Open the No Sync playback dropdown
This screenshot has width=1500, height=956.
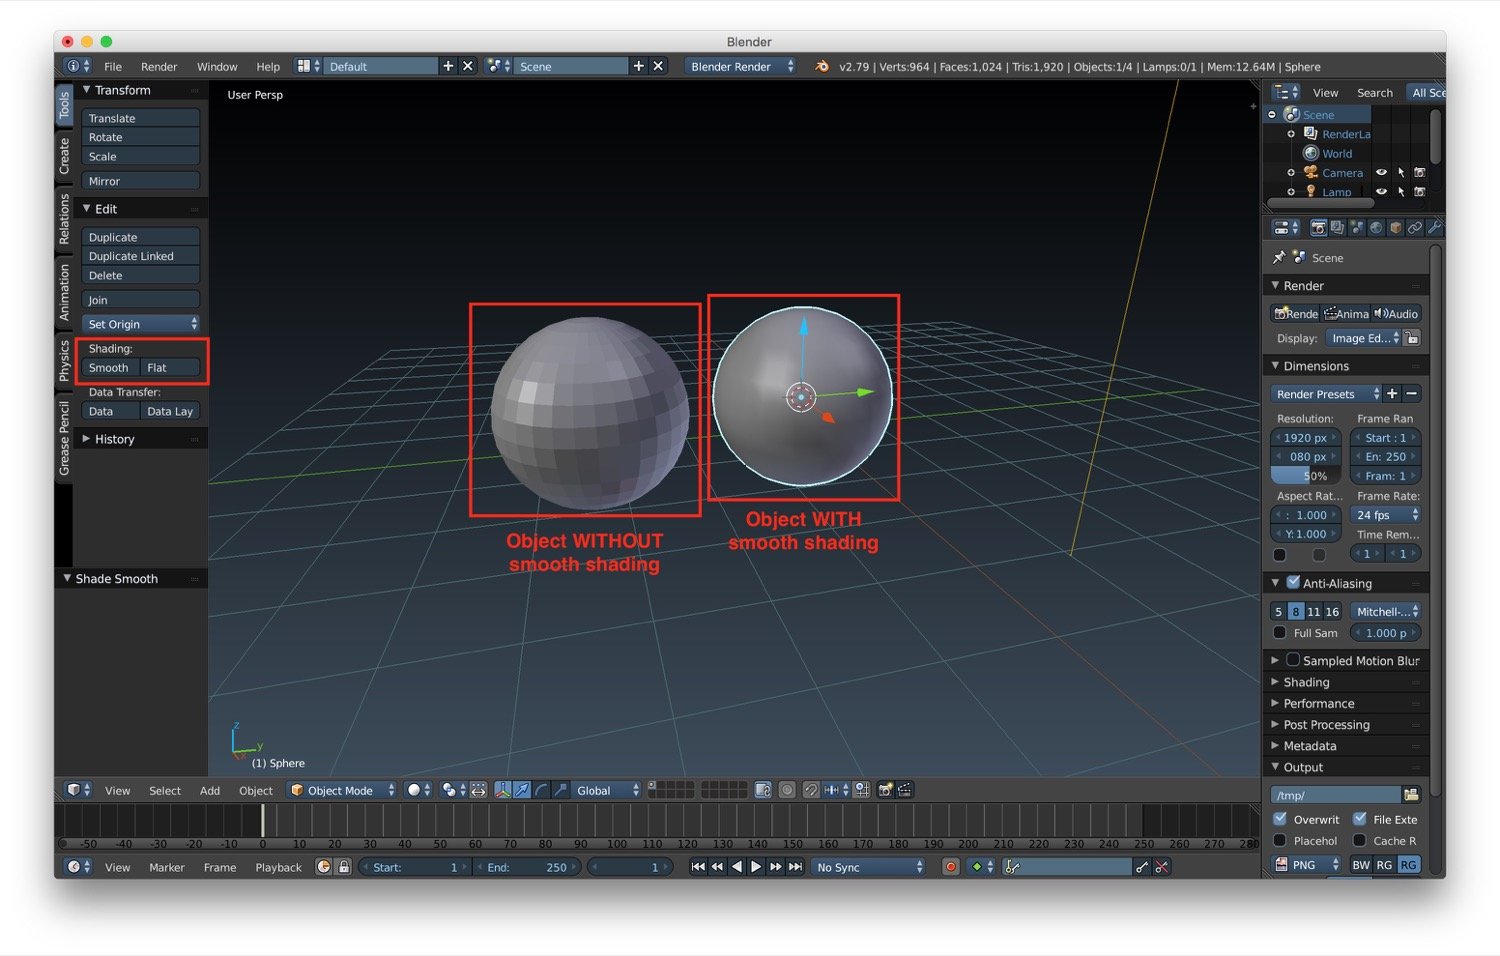click(868, 867)
